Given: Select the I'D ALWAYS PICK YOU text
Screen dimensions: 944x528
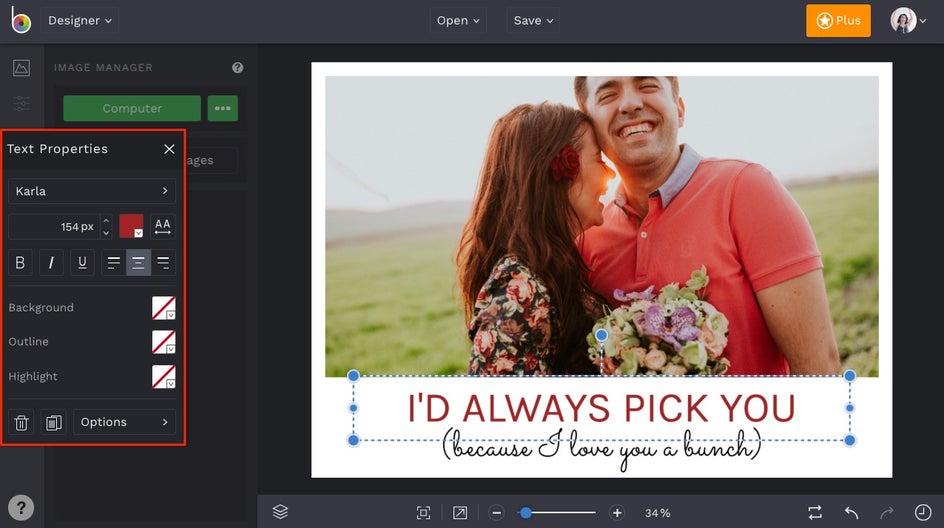Looking at the screenshot, I should (601, 409).
